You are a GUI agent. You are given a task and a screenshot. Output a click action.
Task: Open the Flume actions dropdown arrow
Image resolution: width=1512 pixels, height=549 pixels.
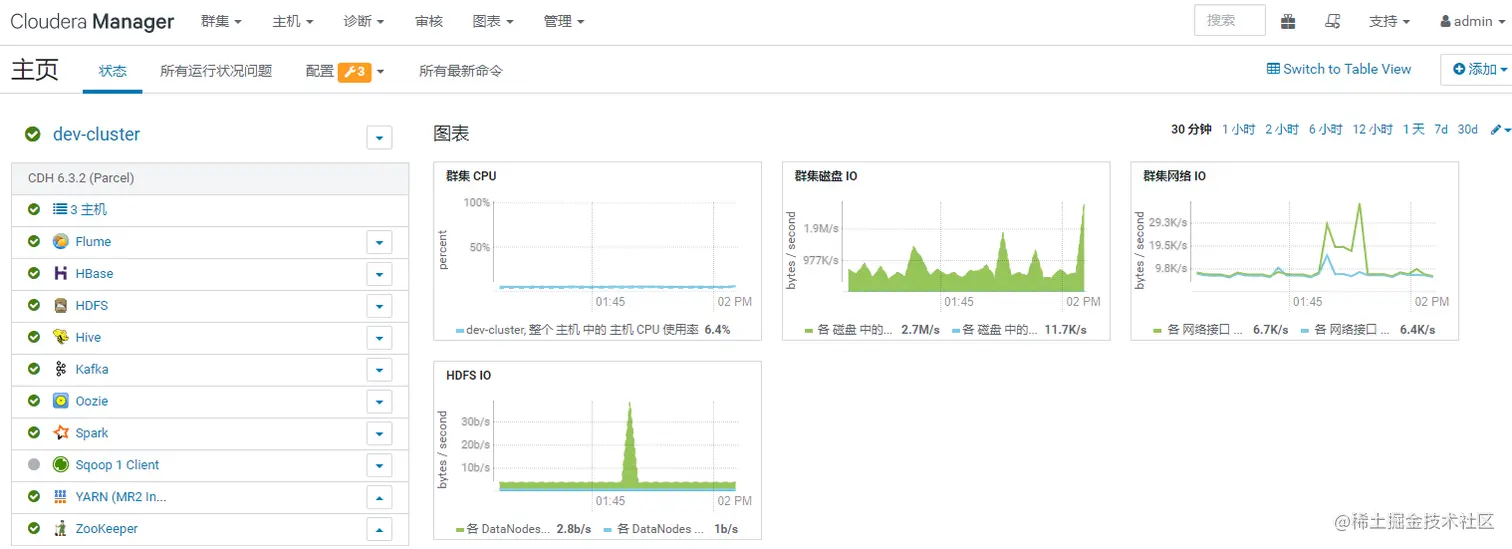(379, 242)
